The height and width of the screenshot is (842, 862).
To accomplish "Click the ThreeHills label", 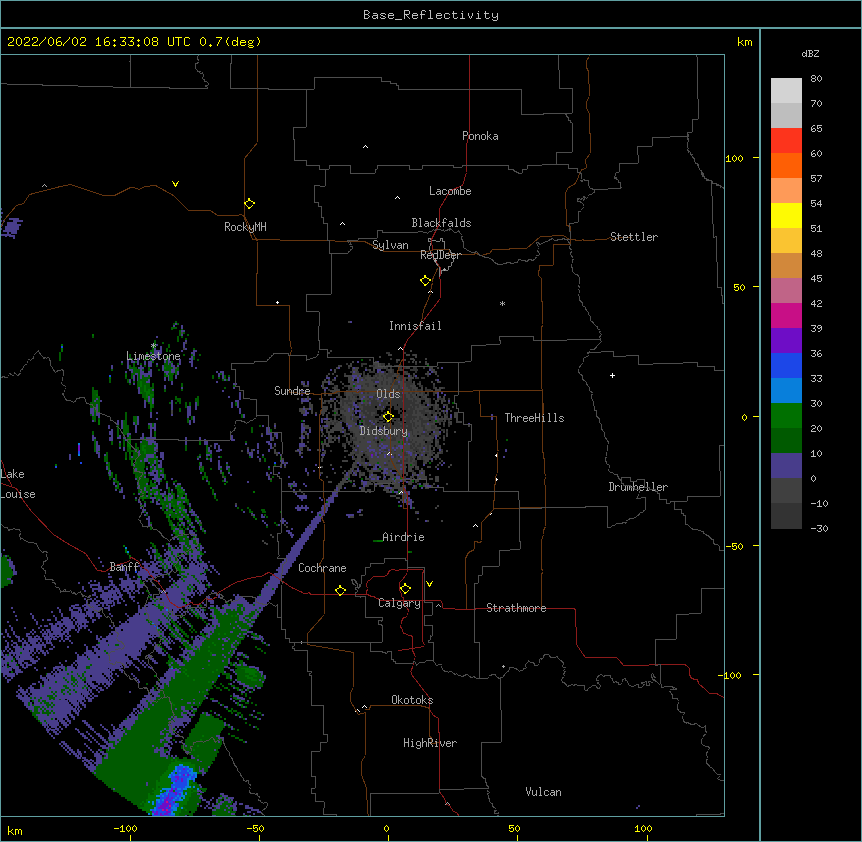I will click(534, 418).
